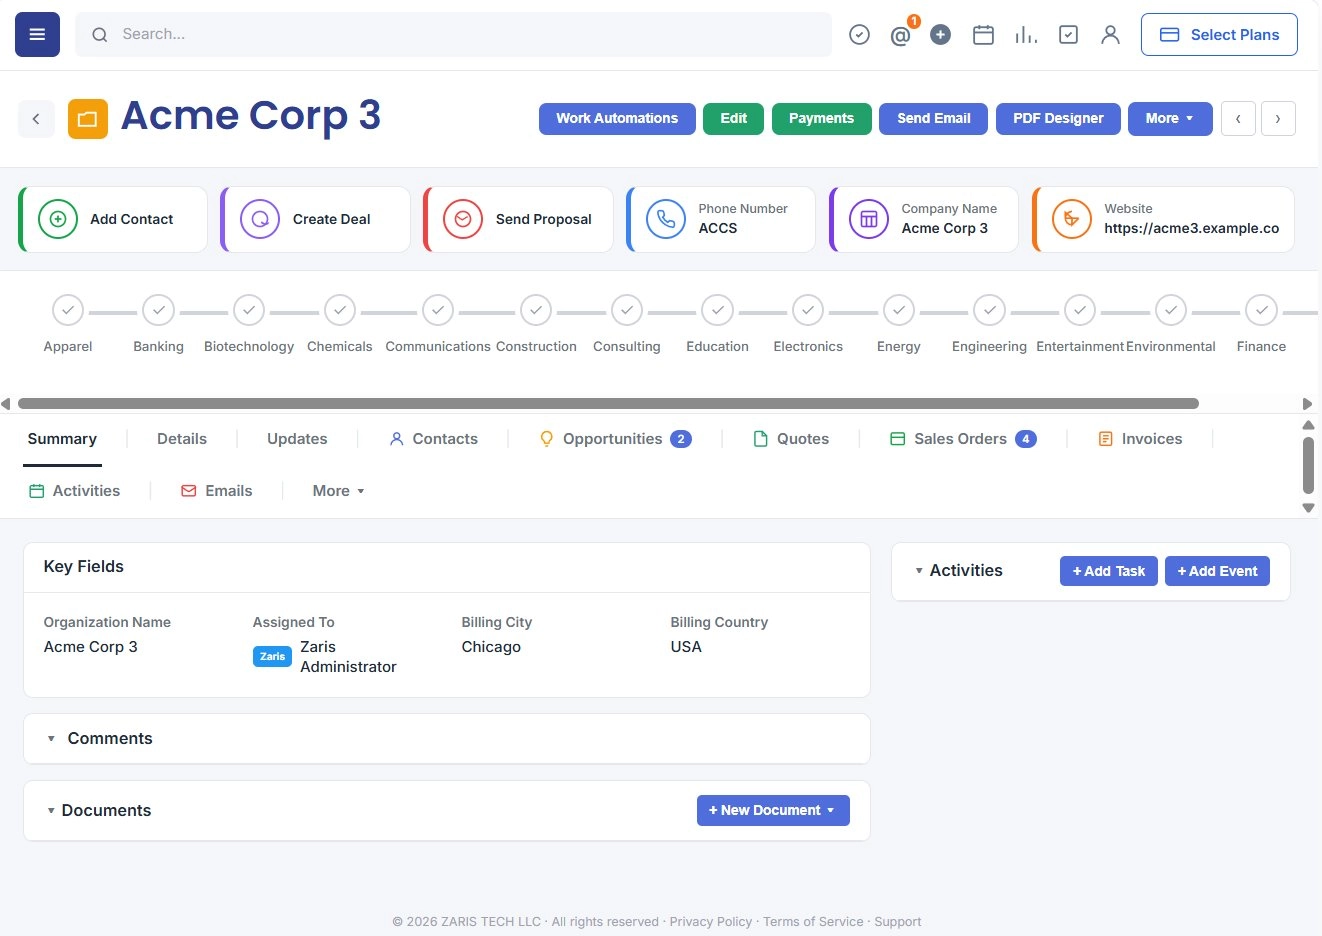Click the Add Contact plus circle icon
The width and height of the screenshot is (1322, 936).
pos(58,219)
